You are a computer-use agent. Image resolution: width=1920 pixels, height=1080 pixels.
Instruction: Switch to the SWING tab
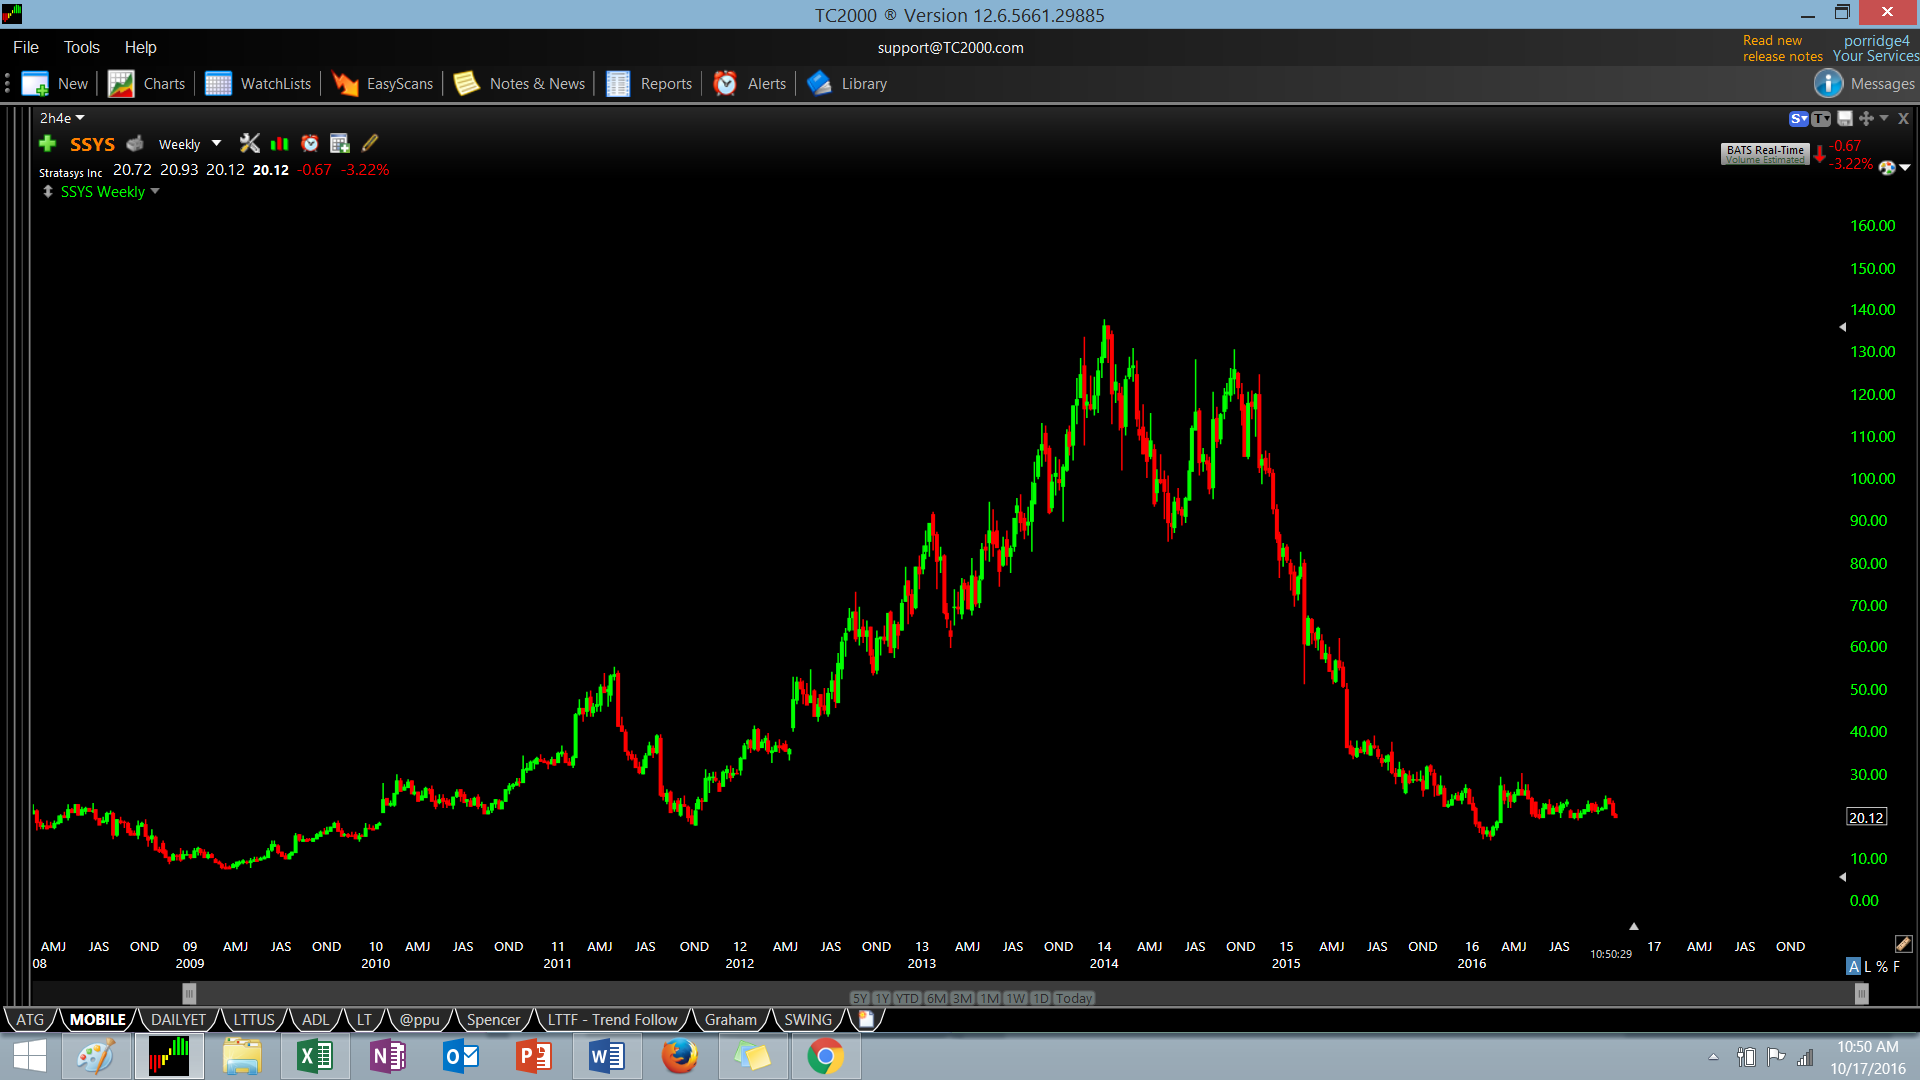(808, 1020)
